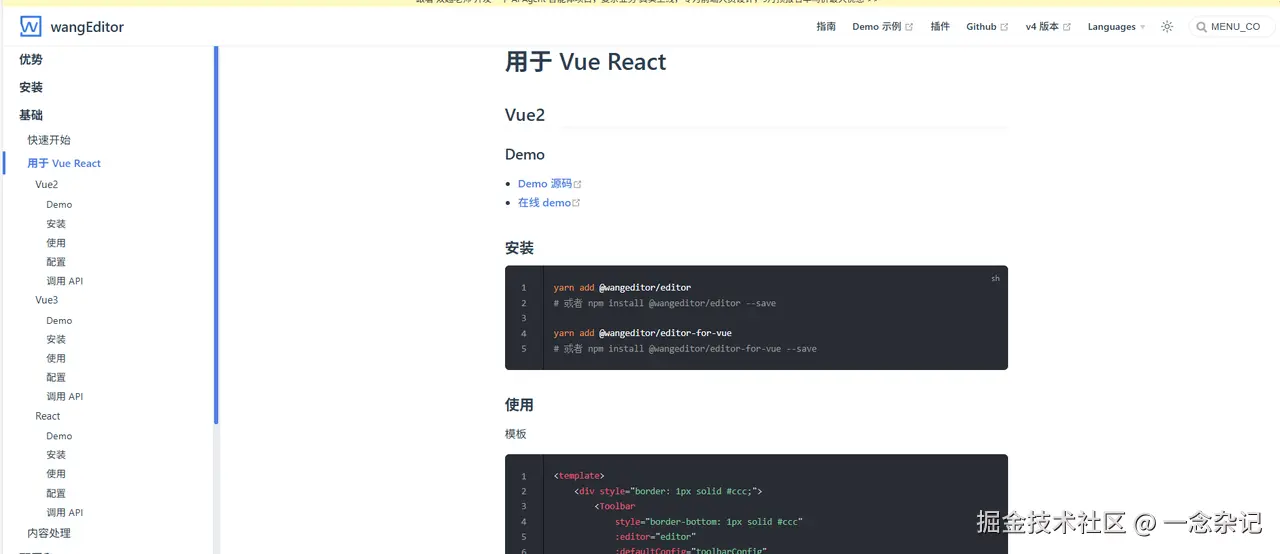Jump to Vue2 in the sidebar
Screen dimensions: 1280x554
click(47, 185)
